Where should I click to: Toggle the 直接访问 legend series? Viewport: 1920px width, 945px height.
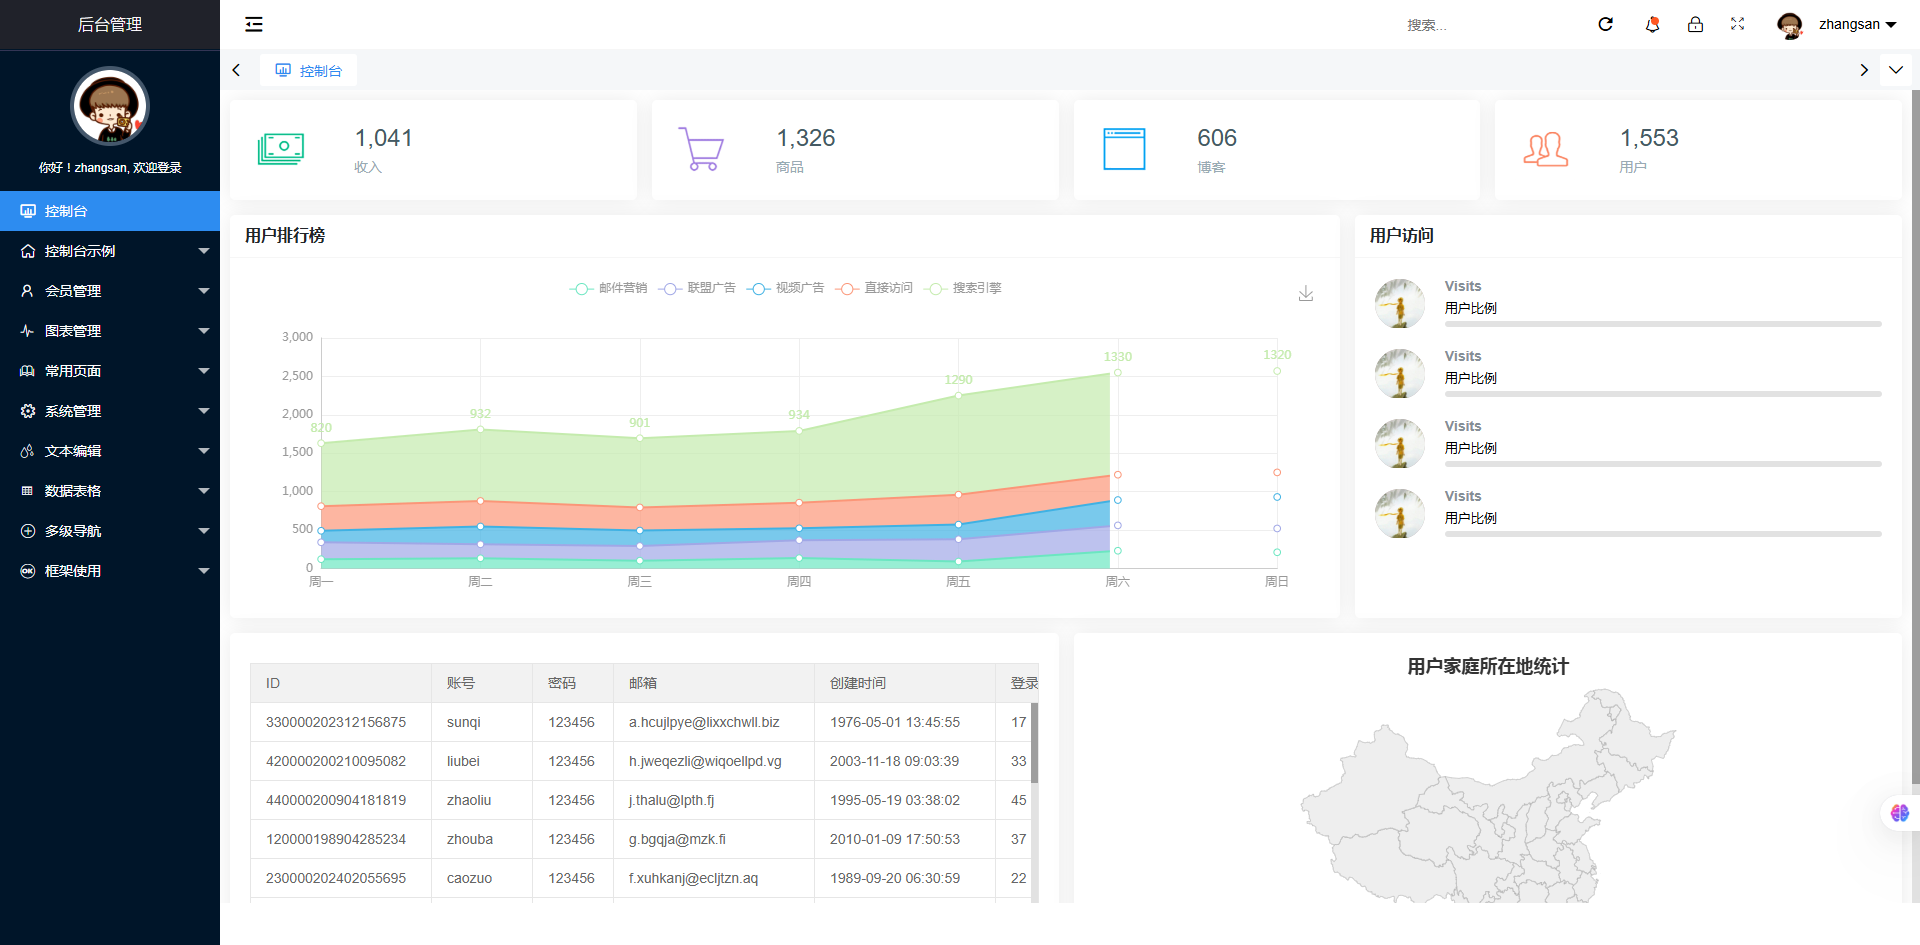(x=875, y=288)
